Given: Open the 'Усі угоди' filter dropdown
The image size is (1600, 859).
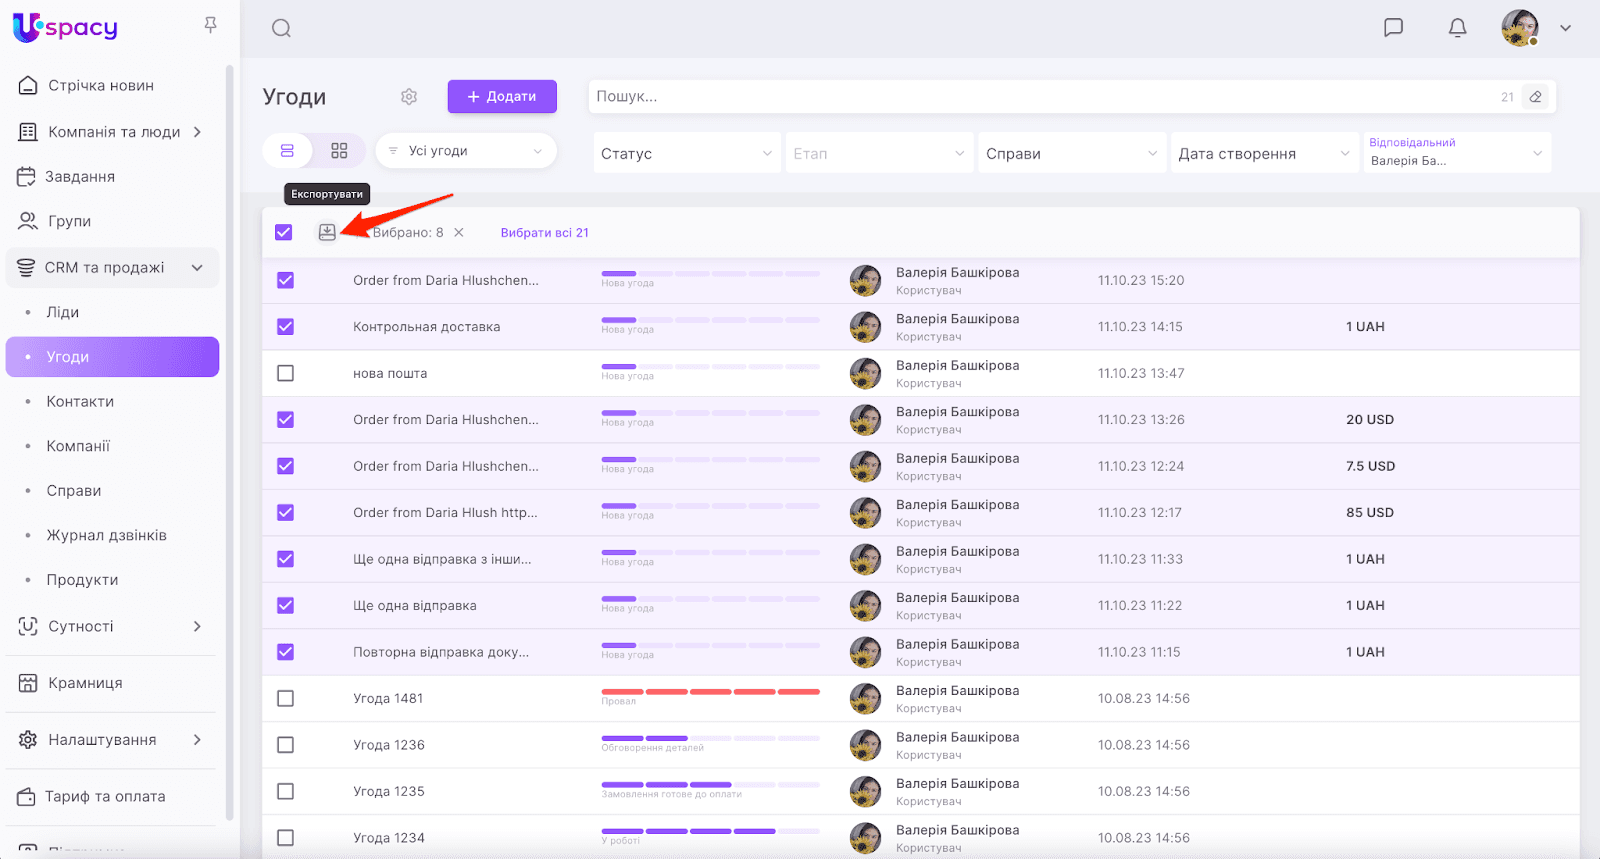Looking at the screenshot, I should pyautogui.click(x=465, y=151).
